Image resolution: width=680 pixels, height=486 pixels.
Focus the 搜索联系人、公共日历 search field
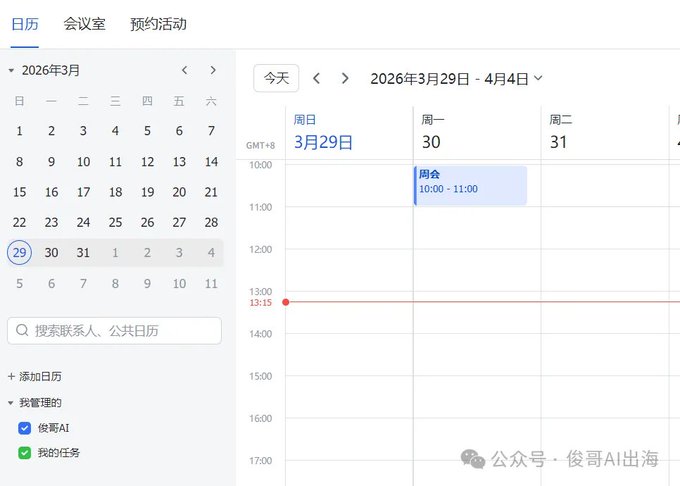[114, 331]
